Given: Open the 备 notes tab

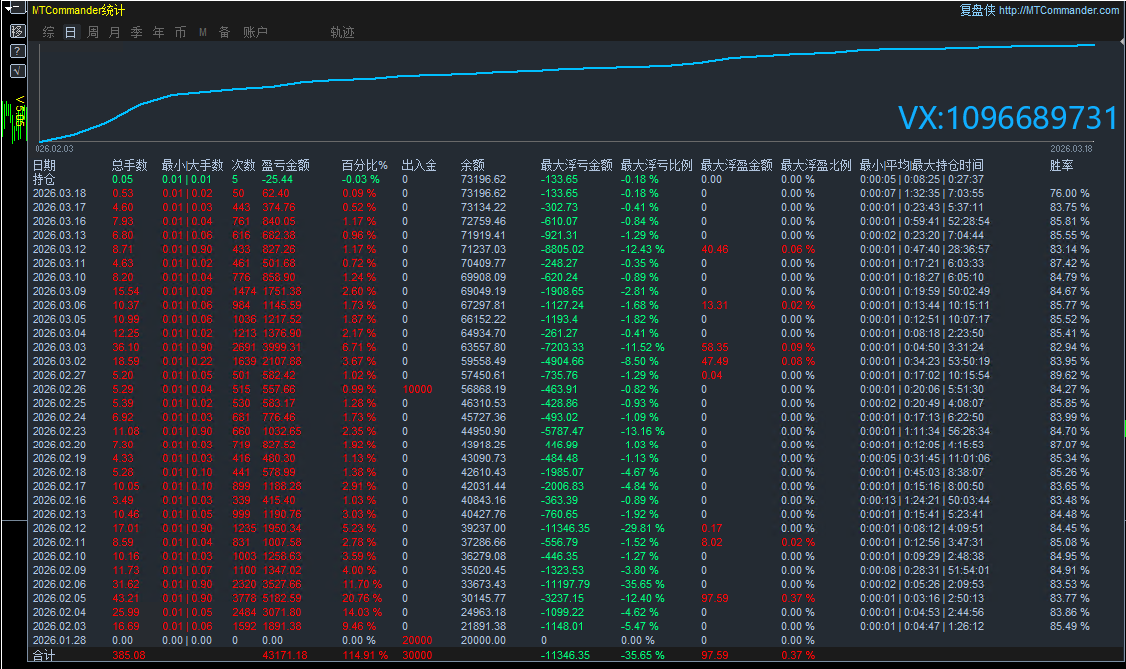Looking at the screenshot, I should [224, 32].
